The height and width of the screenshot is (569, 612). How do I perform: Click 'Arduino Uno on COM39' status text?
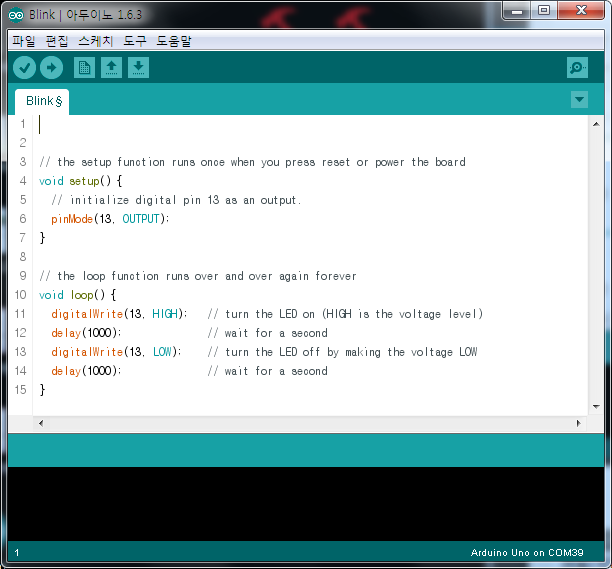click(x=527, y=553)
